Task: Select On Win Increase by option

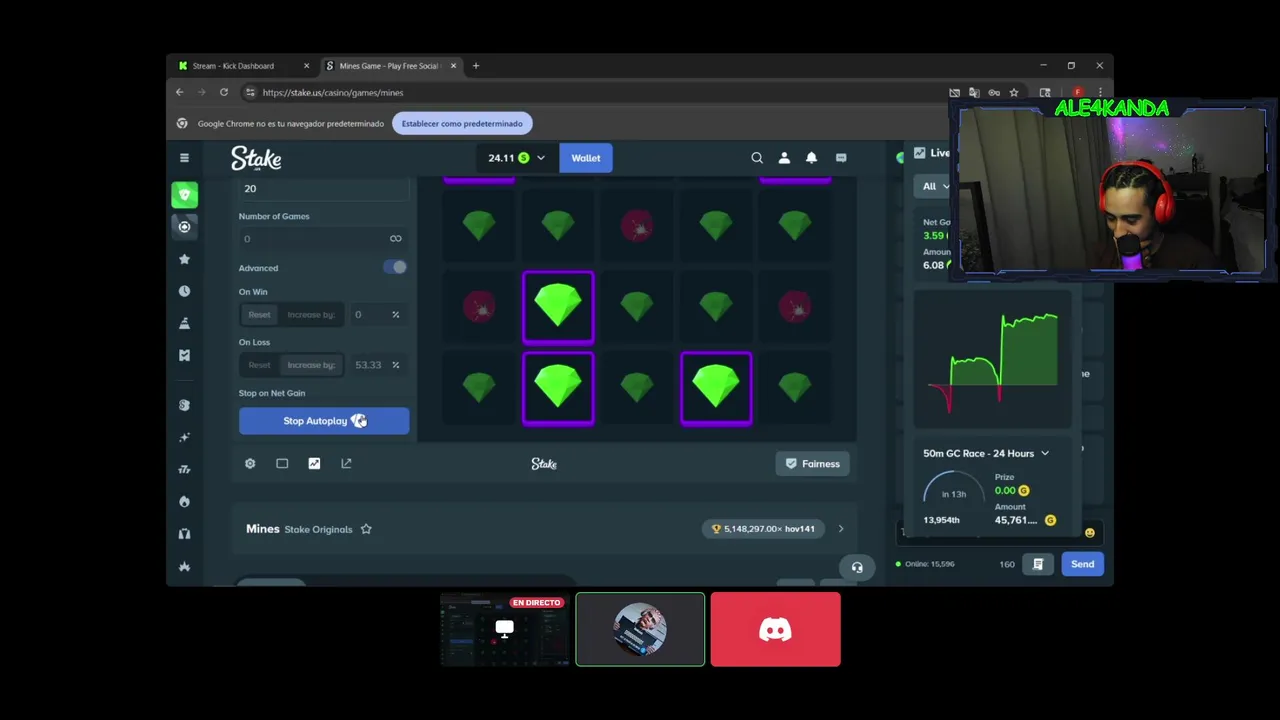Action: tap(311, 314)
